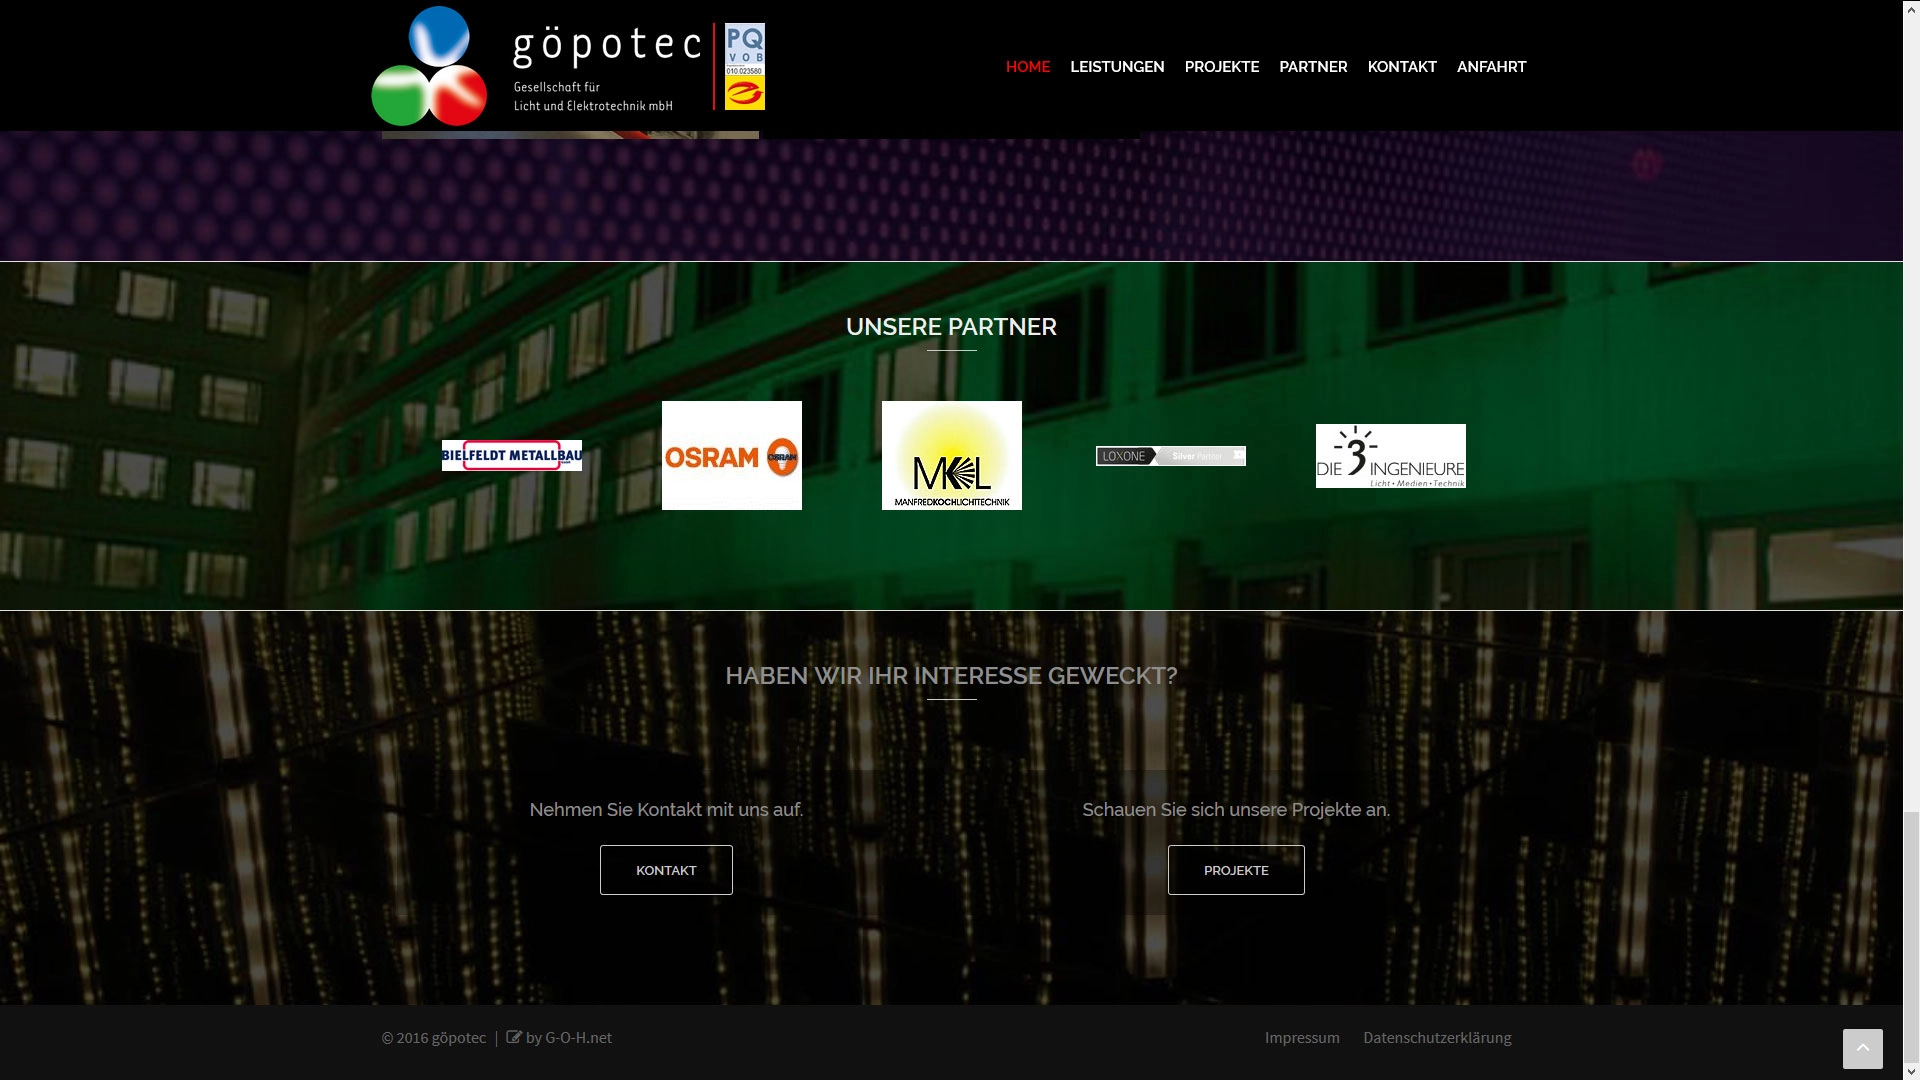Open the Impressum footer link
Viewport: 1920px width, 1080px height.
1302,1038
